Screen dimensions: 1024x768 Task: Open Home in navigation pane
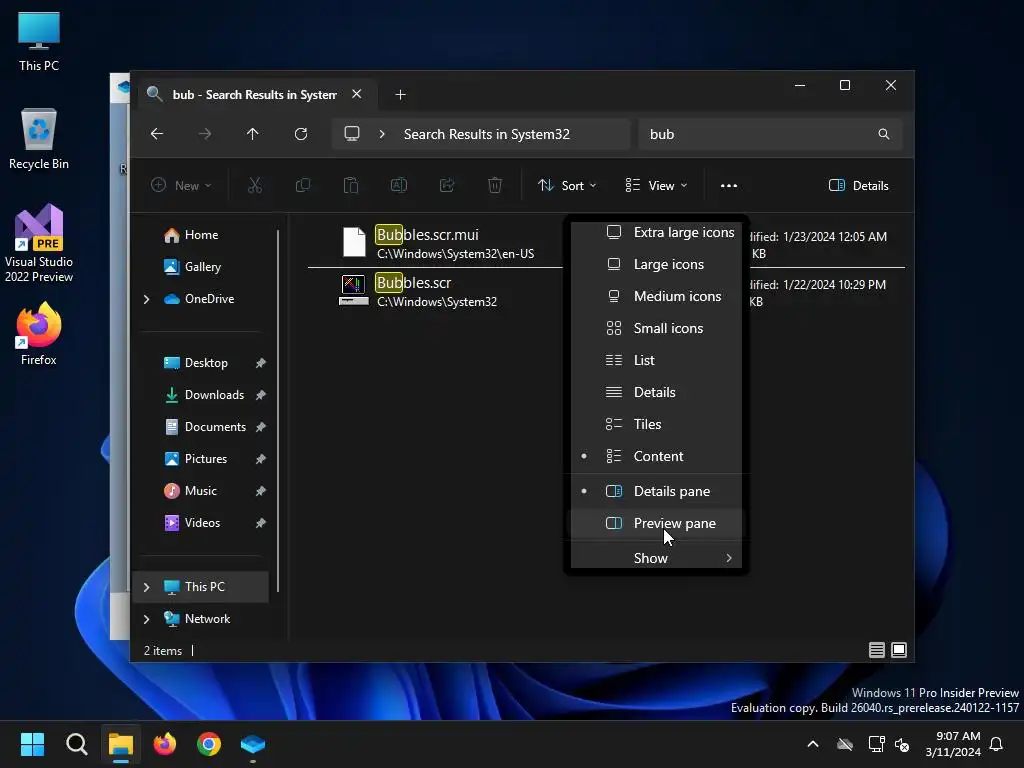[x=201, y=234]
